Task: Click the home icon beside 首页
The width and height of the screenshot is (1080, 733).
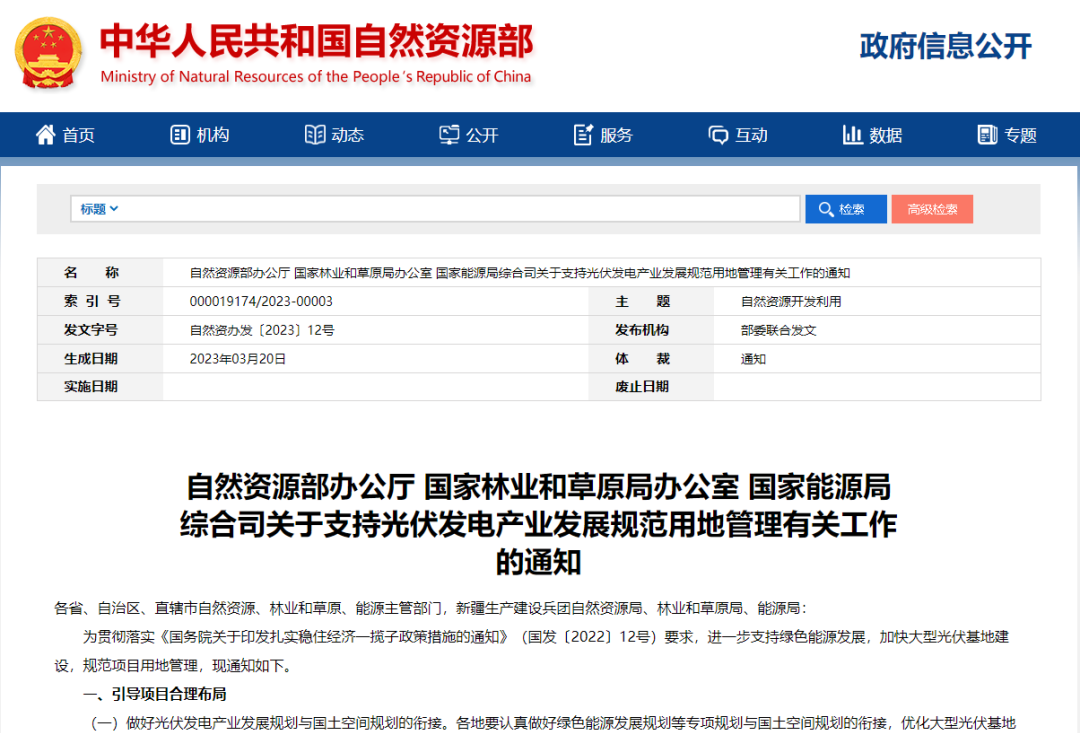Action: click(45, 135)
